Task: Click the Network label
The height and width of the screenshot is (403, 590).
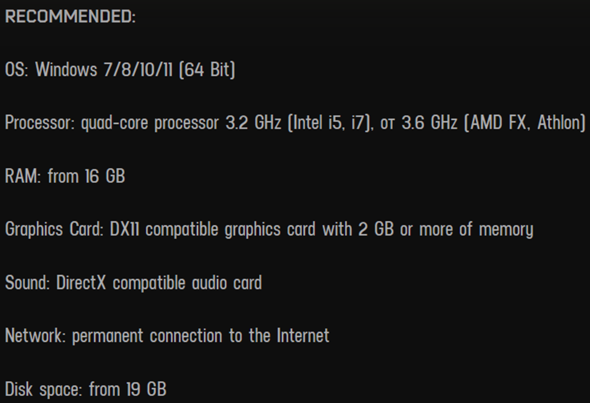Action: 35,336
